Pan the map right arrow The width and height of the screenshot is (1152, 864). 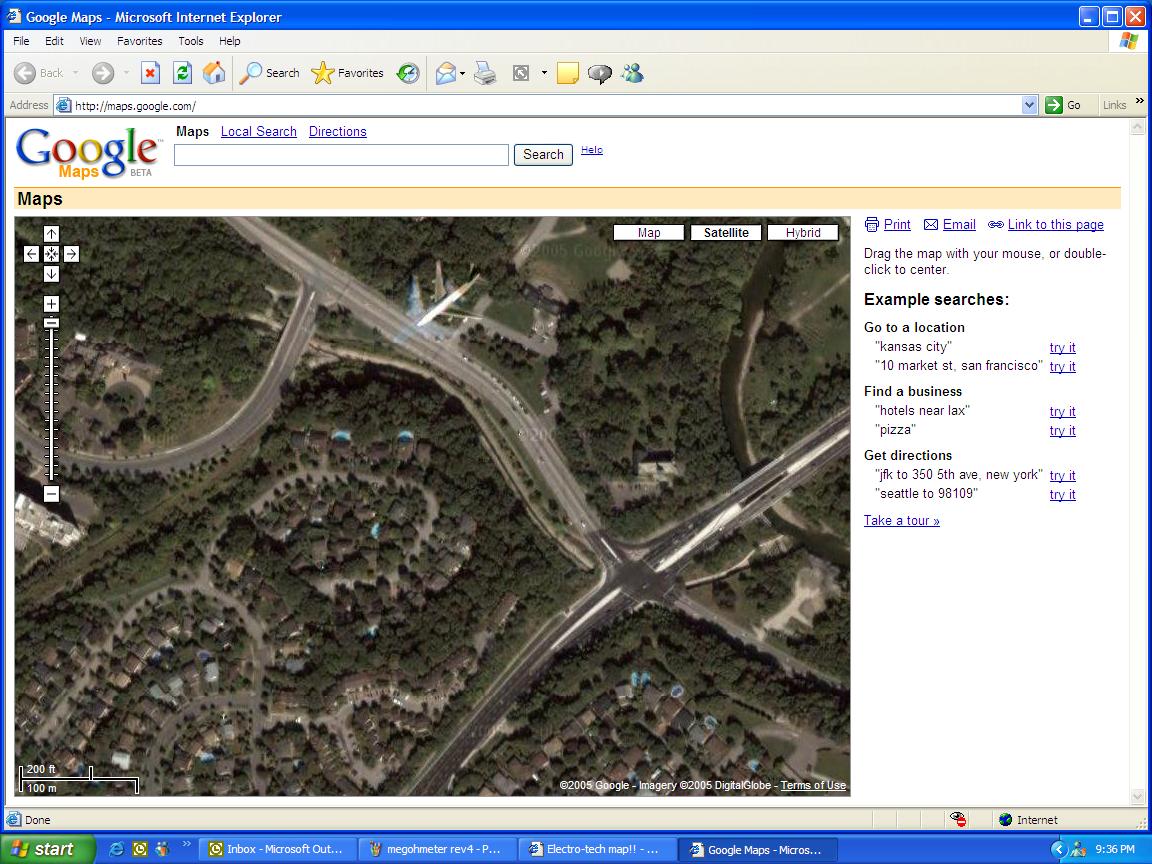click(x=71, y=254)
